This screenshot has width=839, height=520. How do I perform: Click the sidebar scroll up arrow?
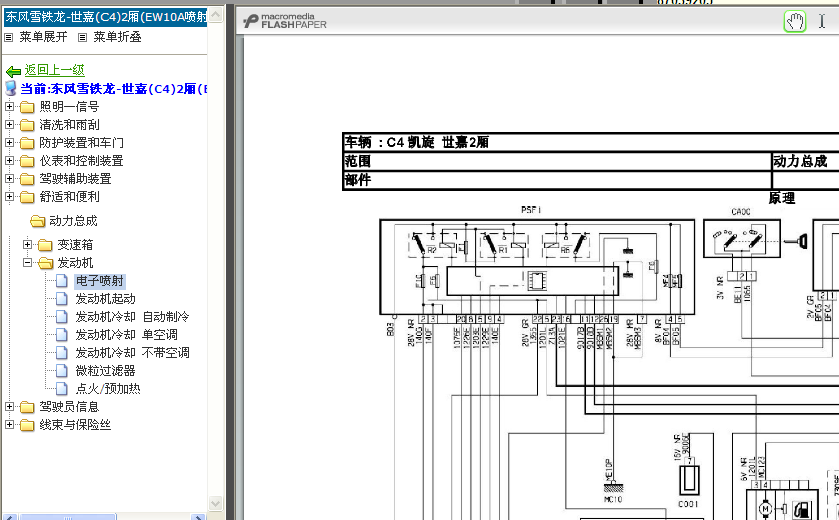pos(216,14)
